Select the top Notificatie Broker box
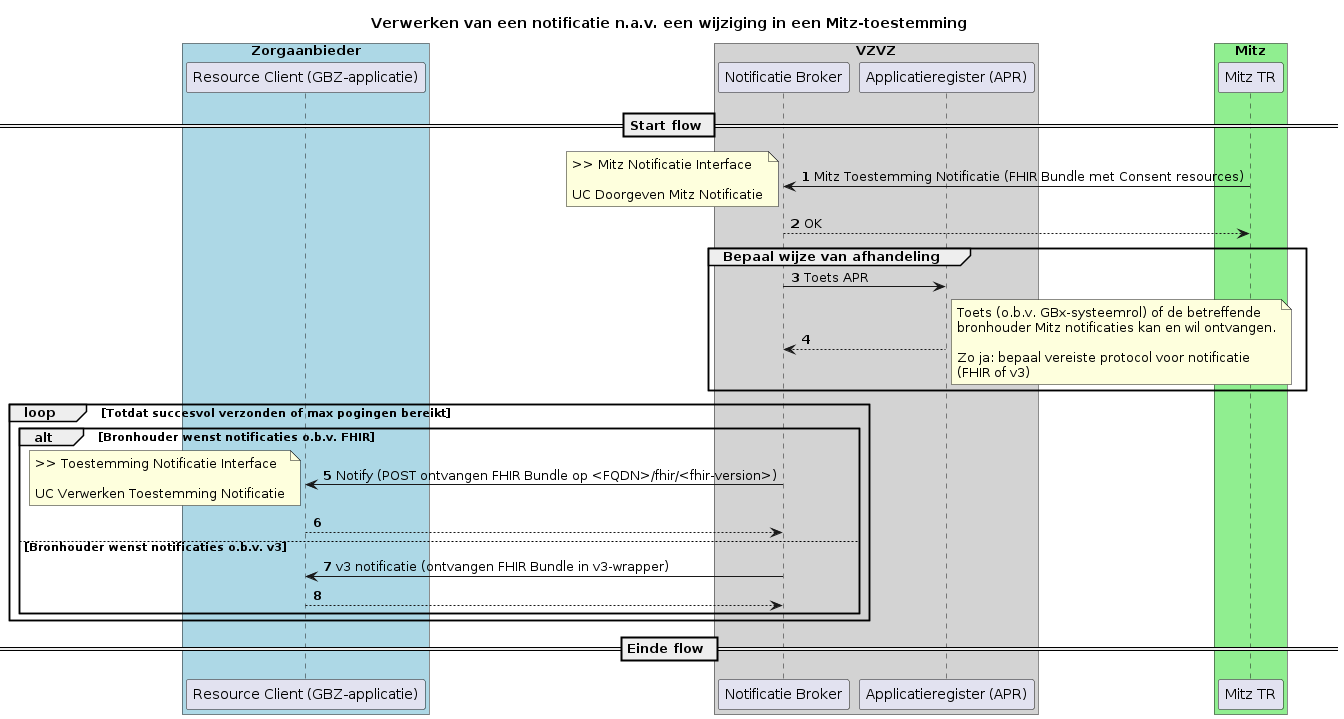This screenshot has width=1344, height=719. coord(783,77)
